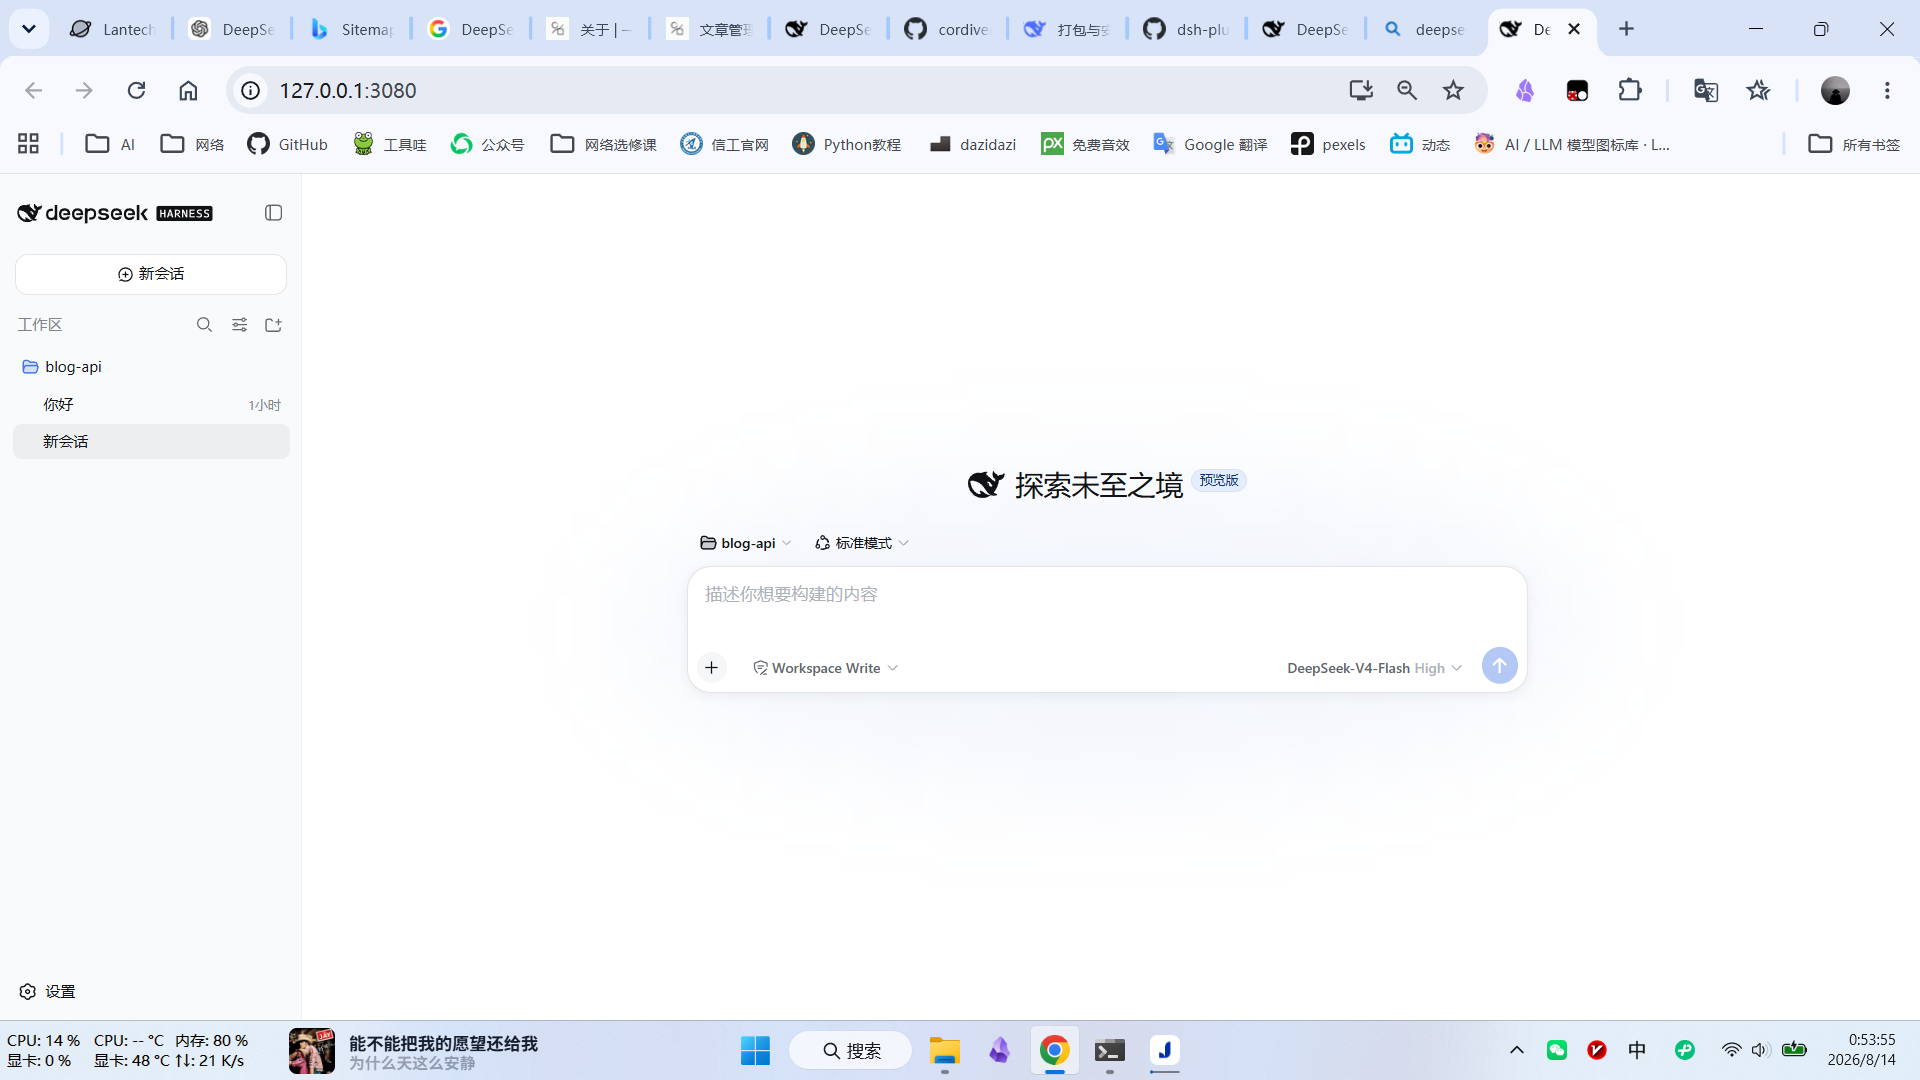
Task: Search workspaces with the magnifier icon
Action: 204,325
